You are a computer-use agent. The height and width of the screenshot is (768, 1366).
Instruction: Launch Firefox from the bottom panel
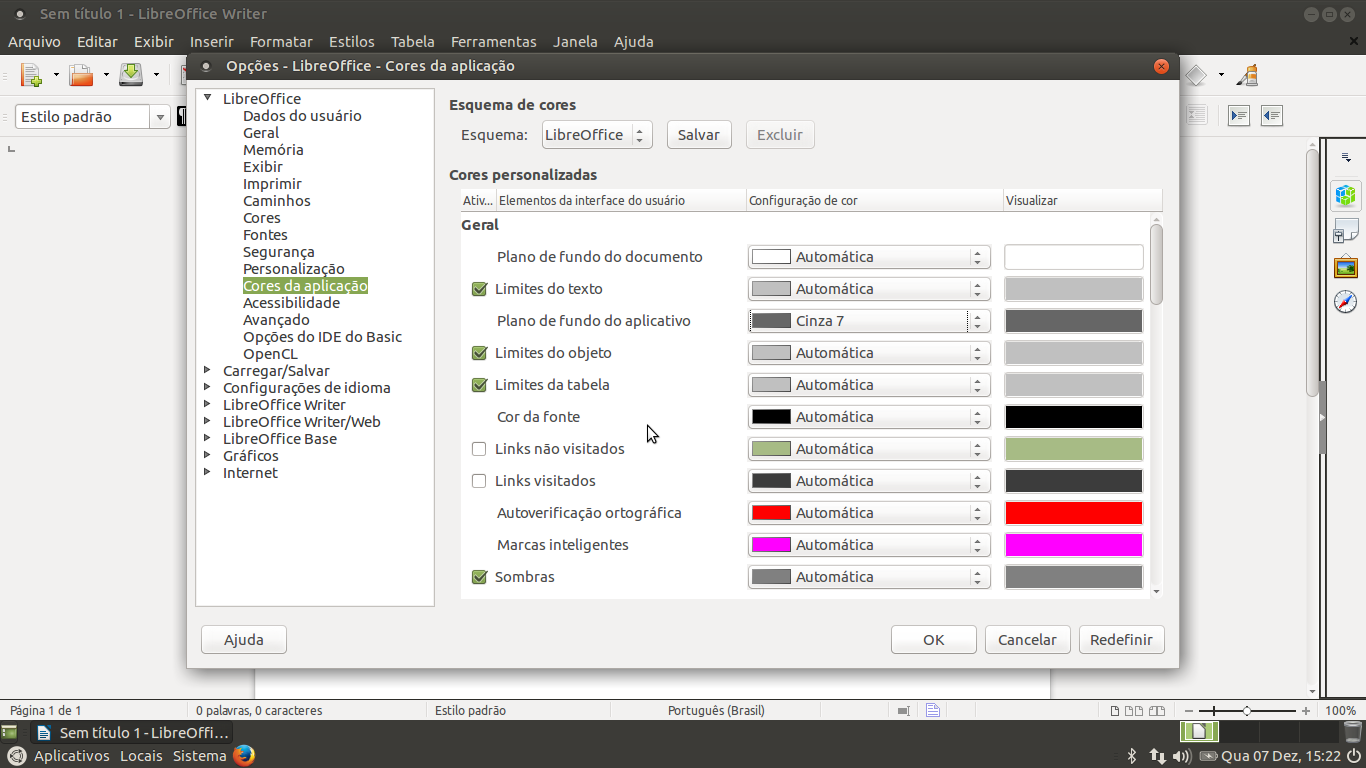click(244, 755)
